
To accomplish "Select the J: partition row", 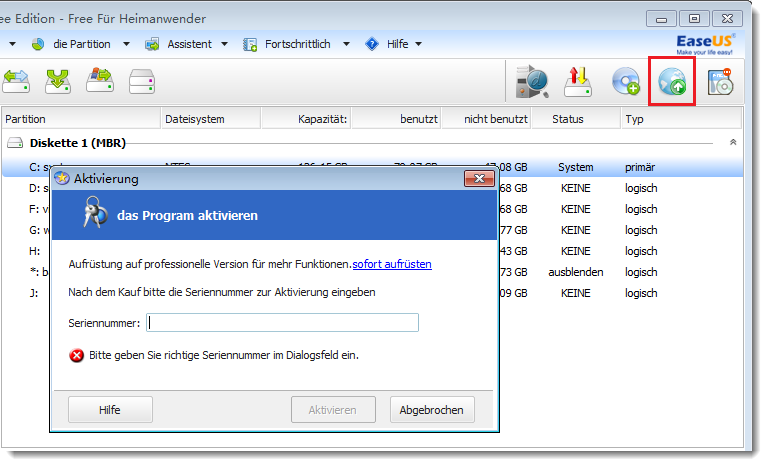I will tap(35, 293).
